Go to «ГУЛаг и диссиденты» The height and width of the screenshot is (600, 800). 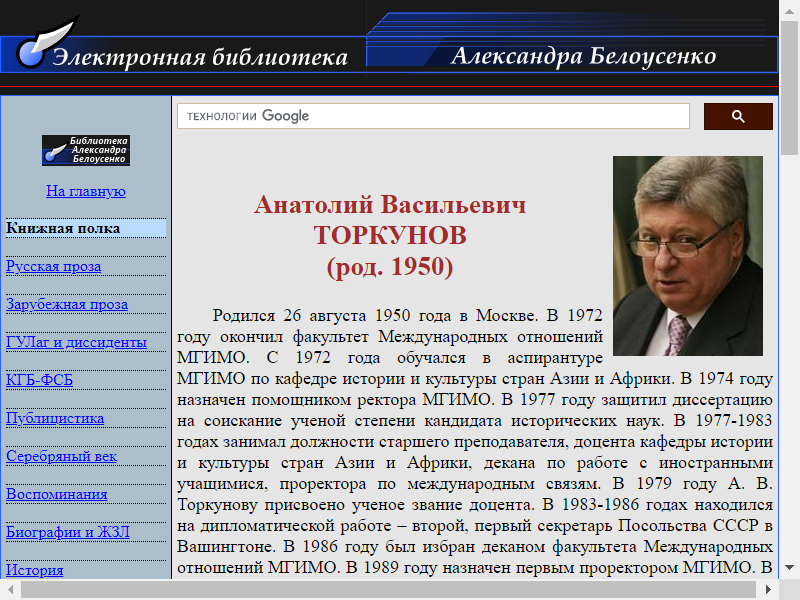[x=76, y=342]
